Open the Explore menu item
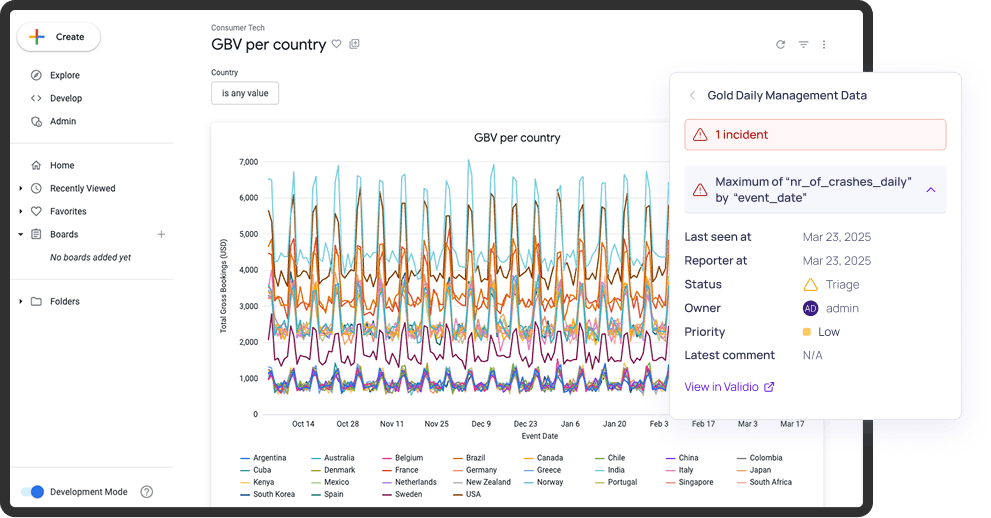The width and height of the screenshot is (991, 518). pyautogui.click(x=64, y=75)
